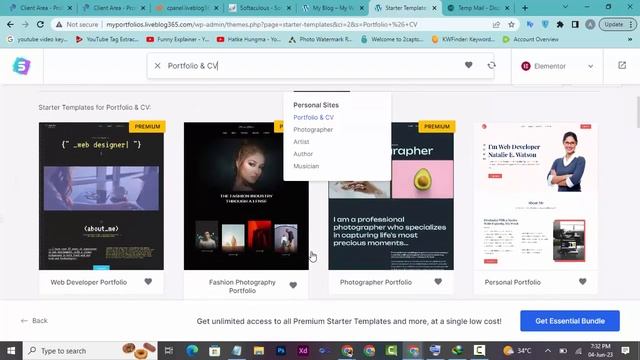640x360 pixels.
Task: Go Back using the bottom left link
Action: 34,321
